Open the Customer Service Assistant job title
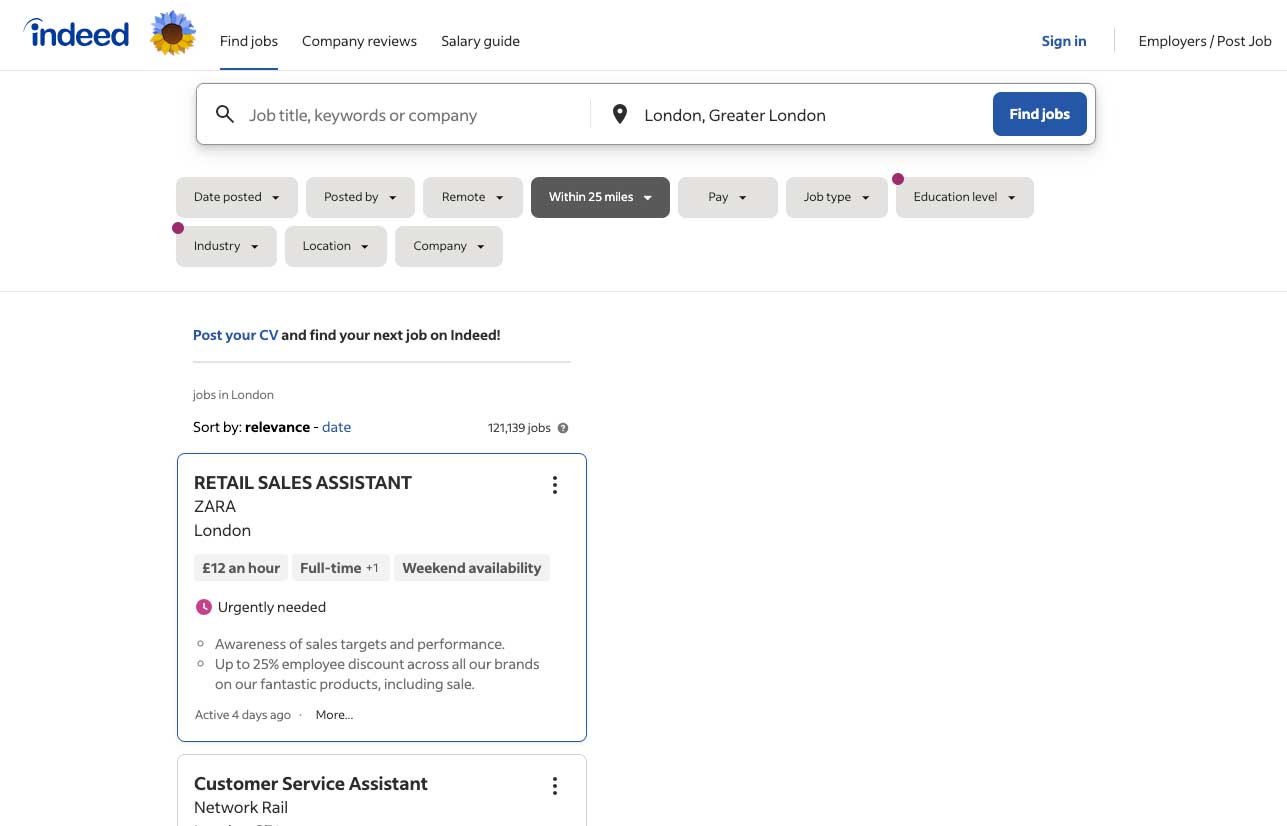Screen dimensions: 1287x826 click(x=311, y=783)
